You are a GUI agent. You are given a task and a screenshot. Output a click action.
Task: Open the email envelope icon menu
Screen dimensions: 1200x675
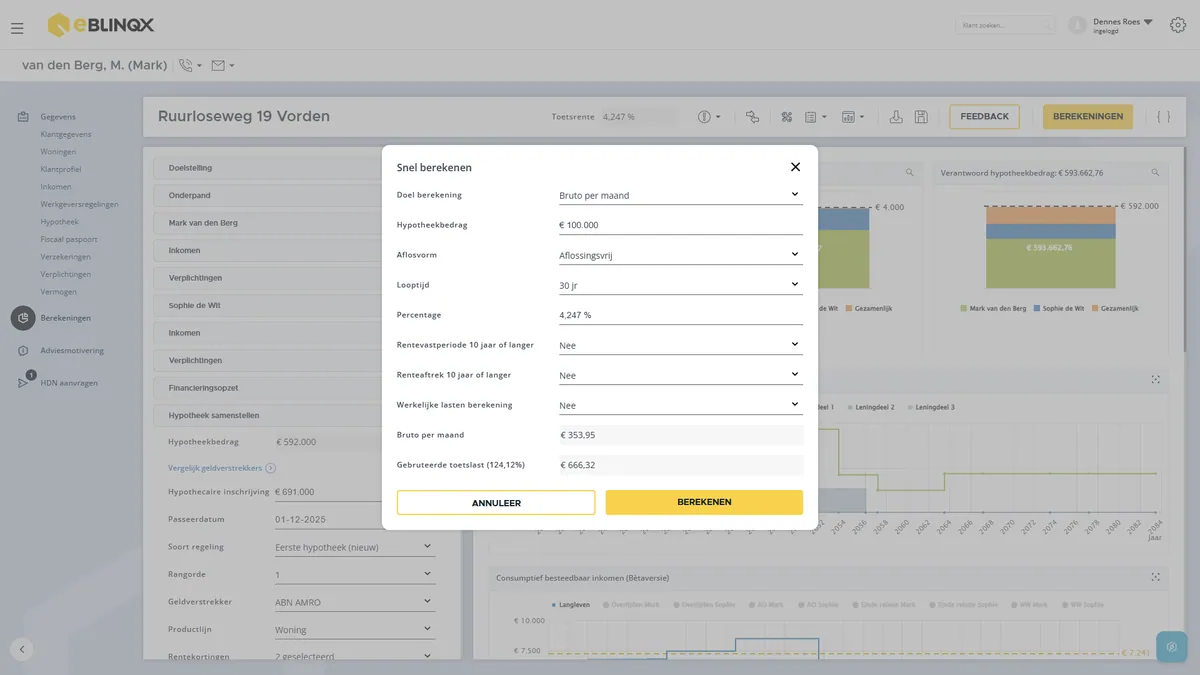pos(222,66)
